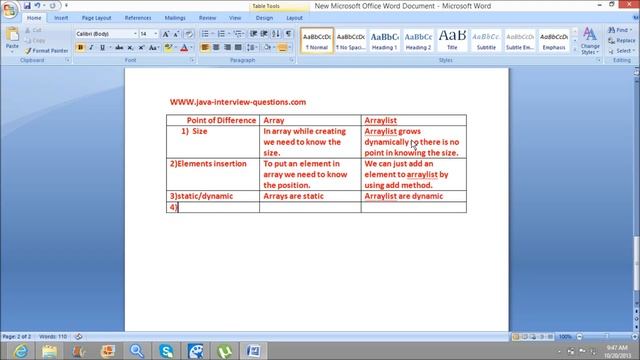640x360 pixels.
Task: Expand the Clipboard pane launcher
Action: pyautogui.click(x=68, y=60)
